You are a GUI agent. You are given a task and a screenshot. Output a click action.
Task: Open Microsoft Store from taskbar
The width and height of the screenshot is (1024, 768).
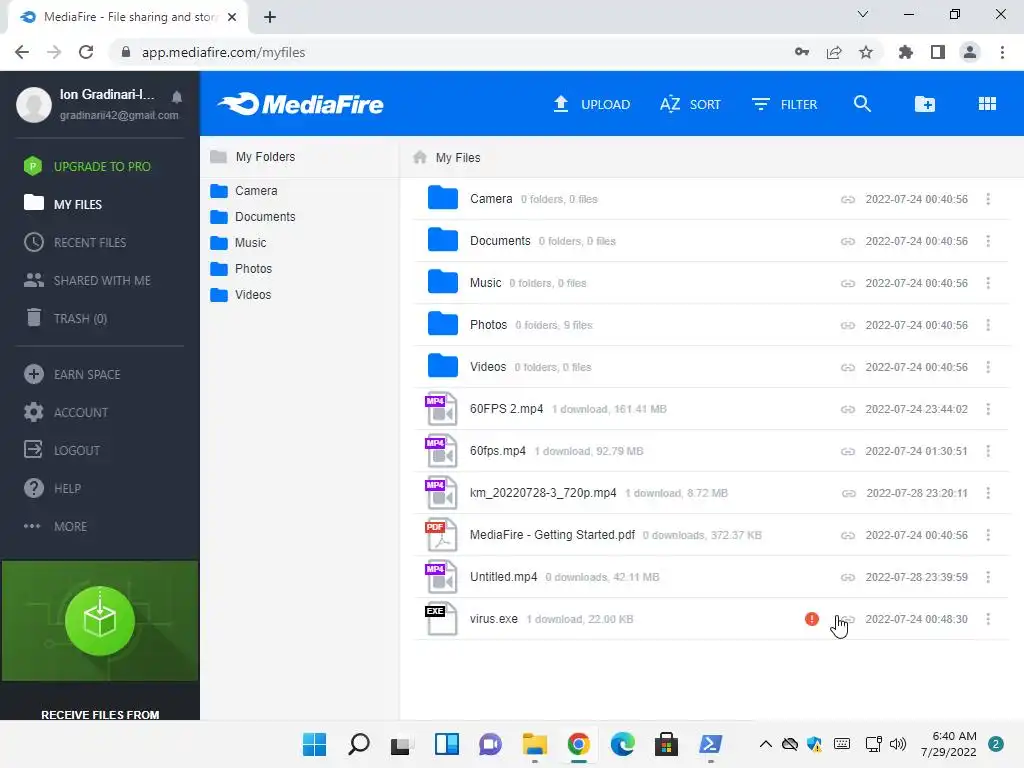pos(666,744)
